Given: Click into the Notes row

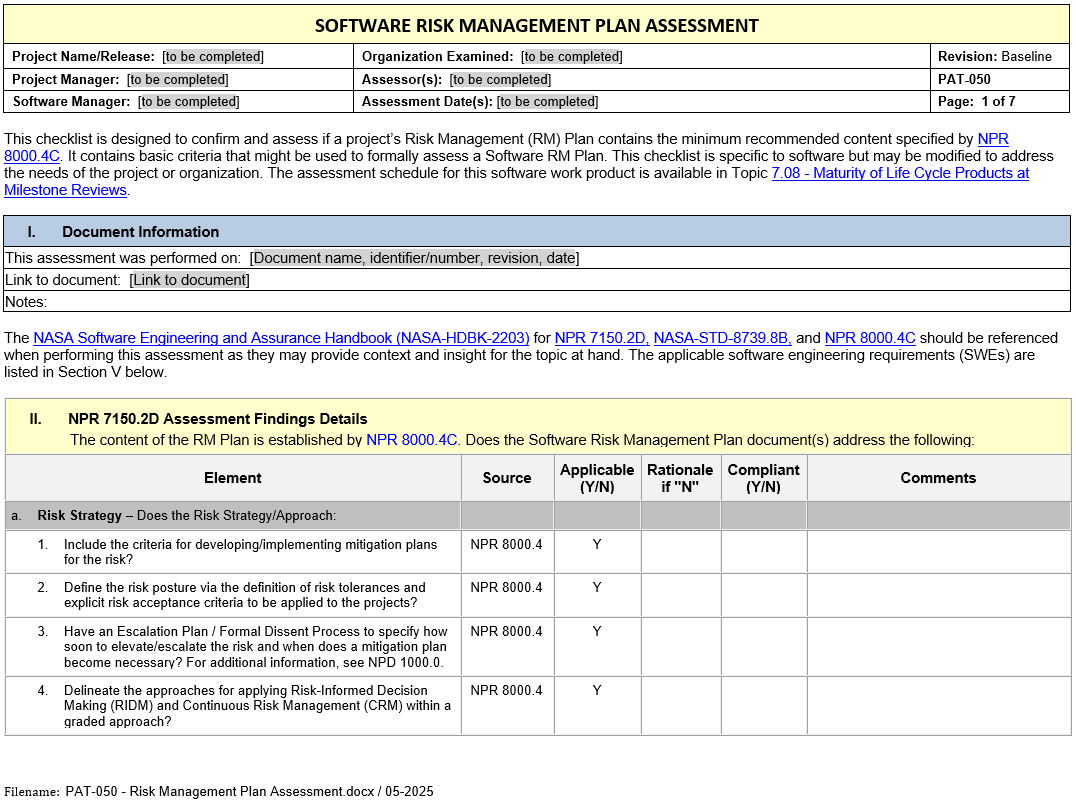Looking at the screenshot, I should point(500,301).
